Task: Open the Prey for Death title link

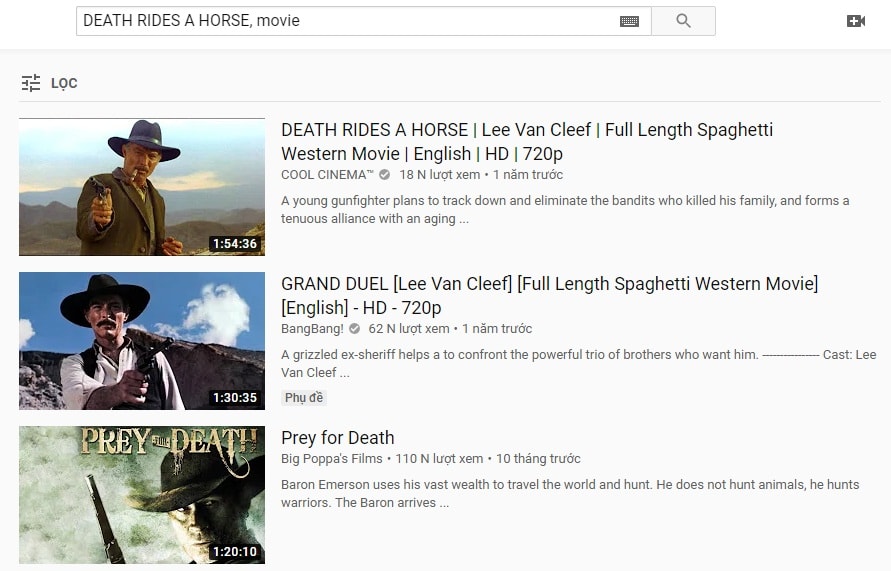Action: coord(338,437)
